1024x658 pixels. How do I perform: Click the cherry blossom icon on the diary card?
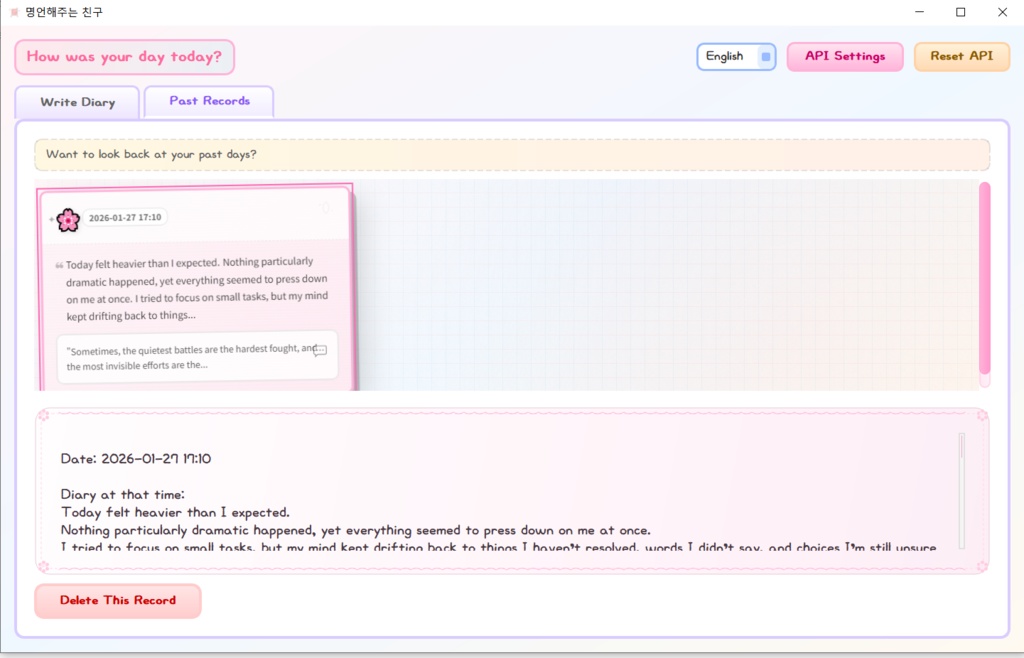click(x=68, y=220)
